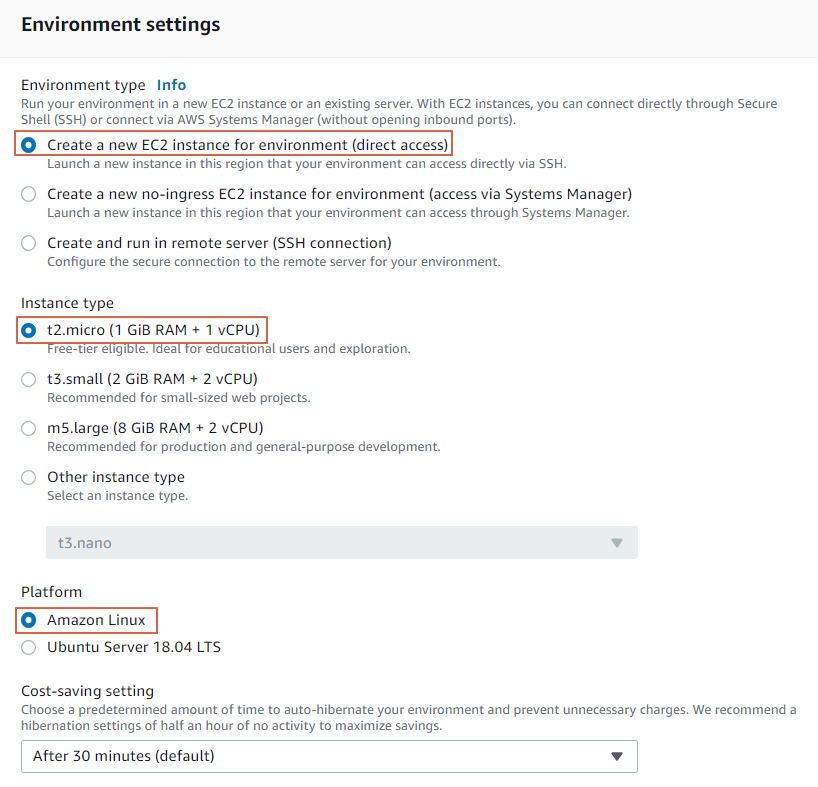This screenshot has height=787, width=818.
Task: Select Amazon Linux platform
Action: (29, 620)
